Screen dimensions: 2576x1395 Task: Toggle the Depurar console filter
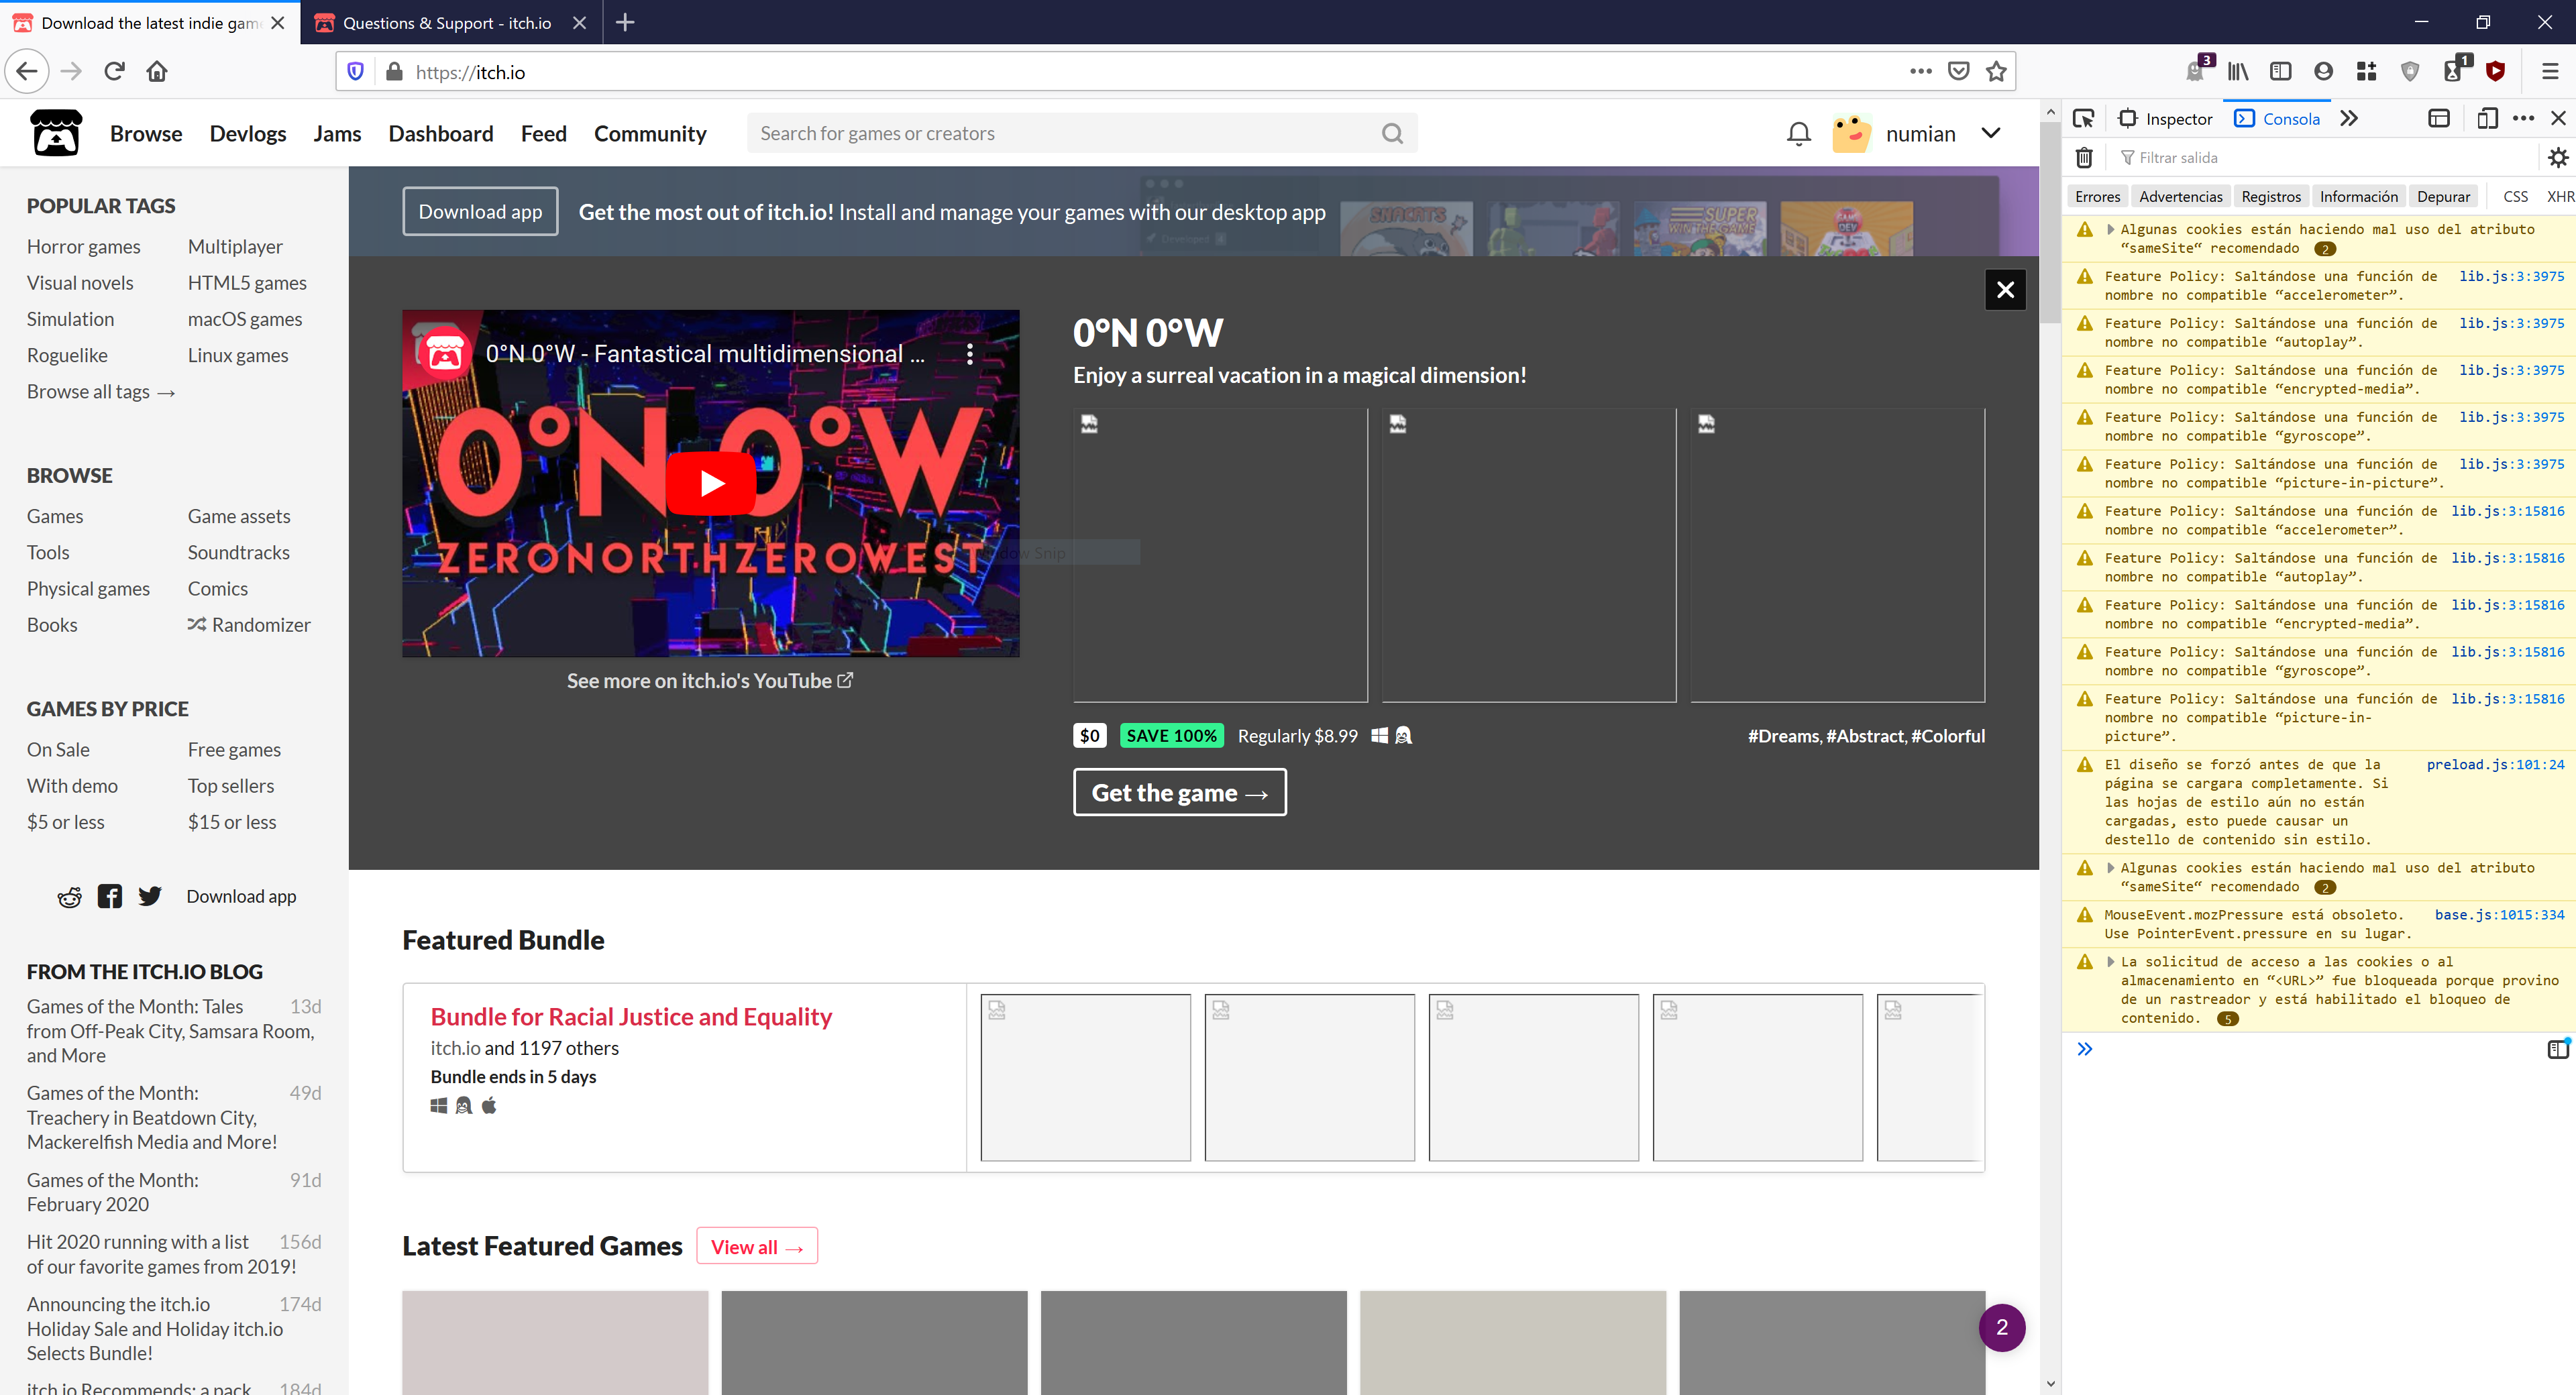[2443, 197]
